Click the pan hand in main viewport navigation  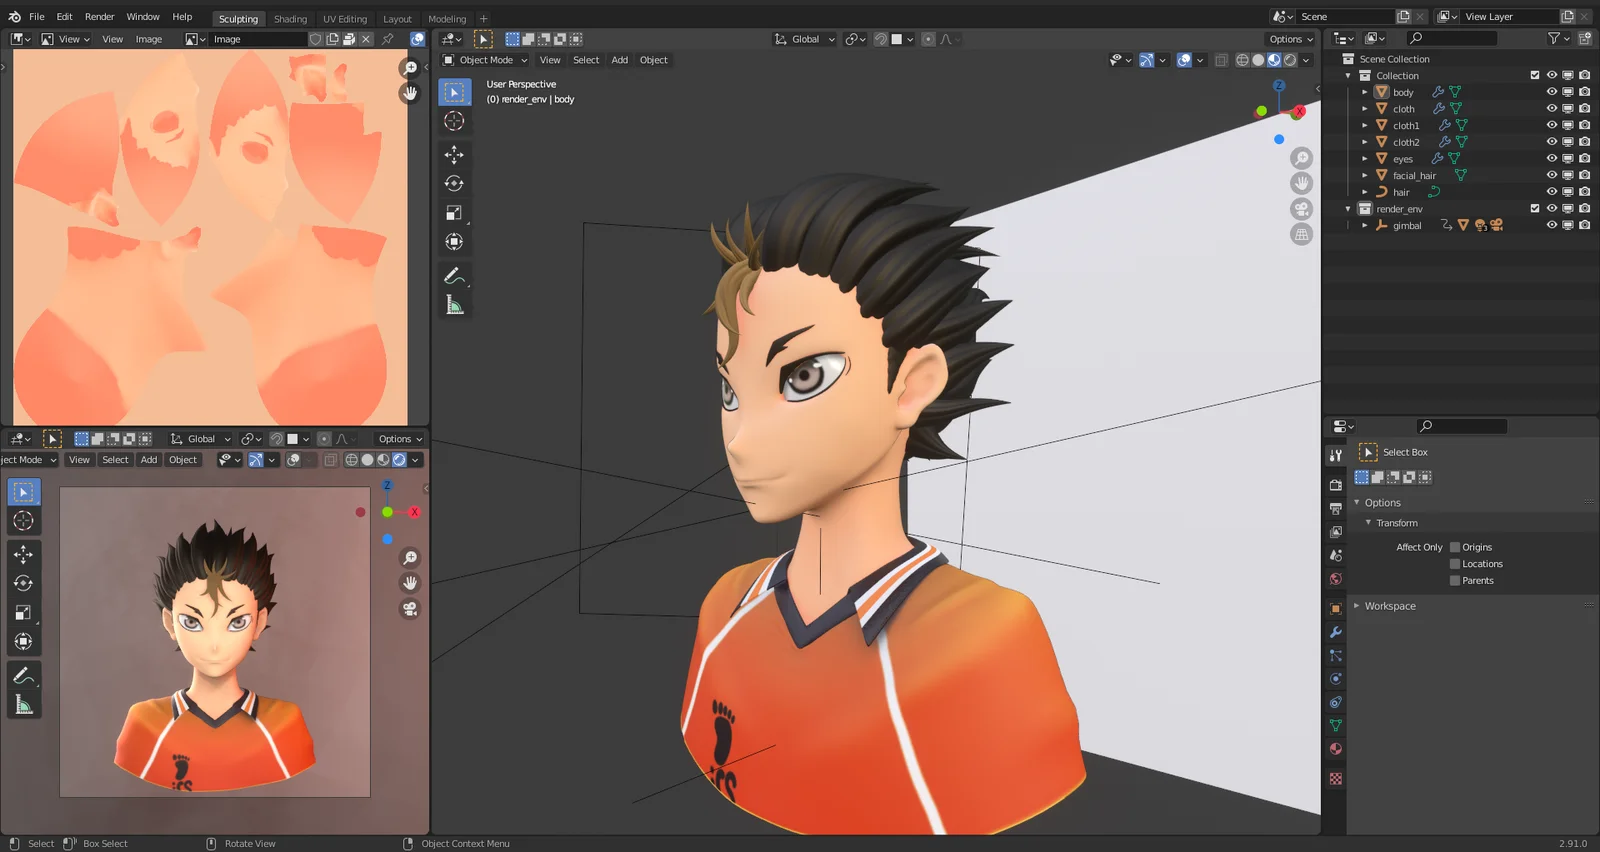click(x=1301, y=183)
